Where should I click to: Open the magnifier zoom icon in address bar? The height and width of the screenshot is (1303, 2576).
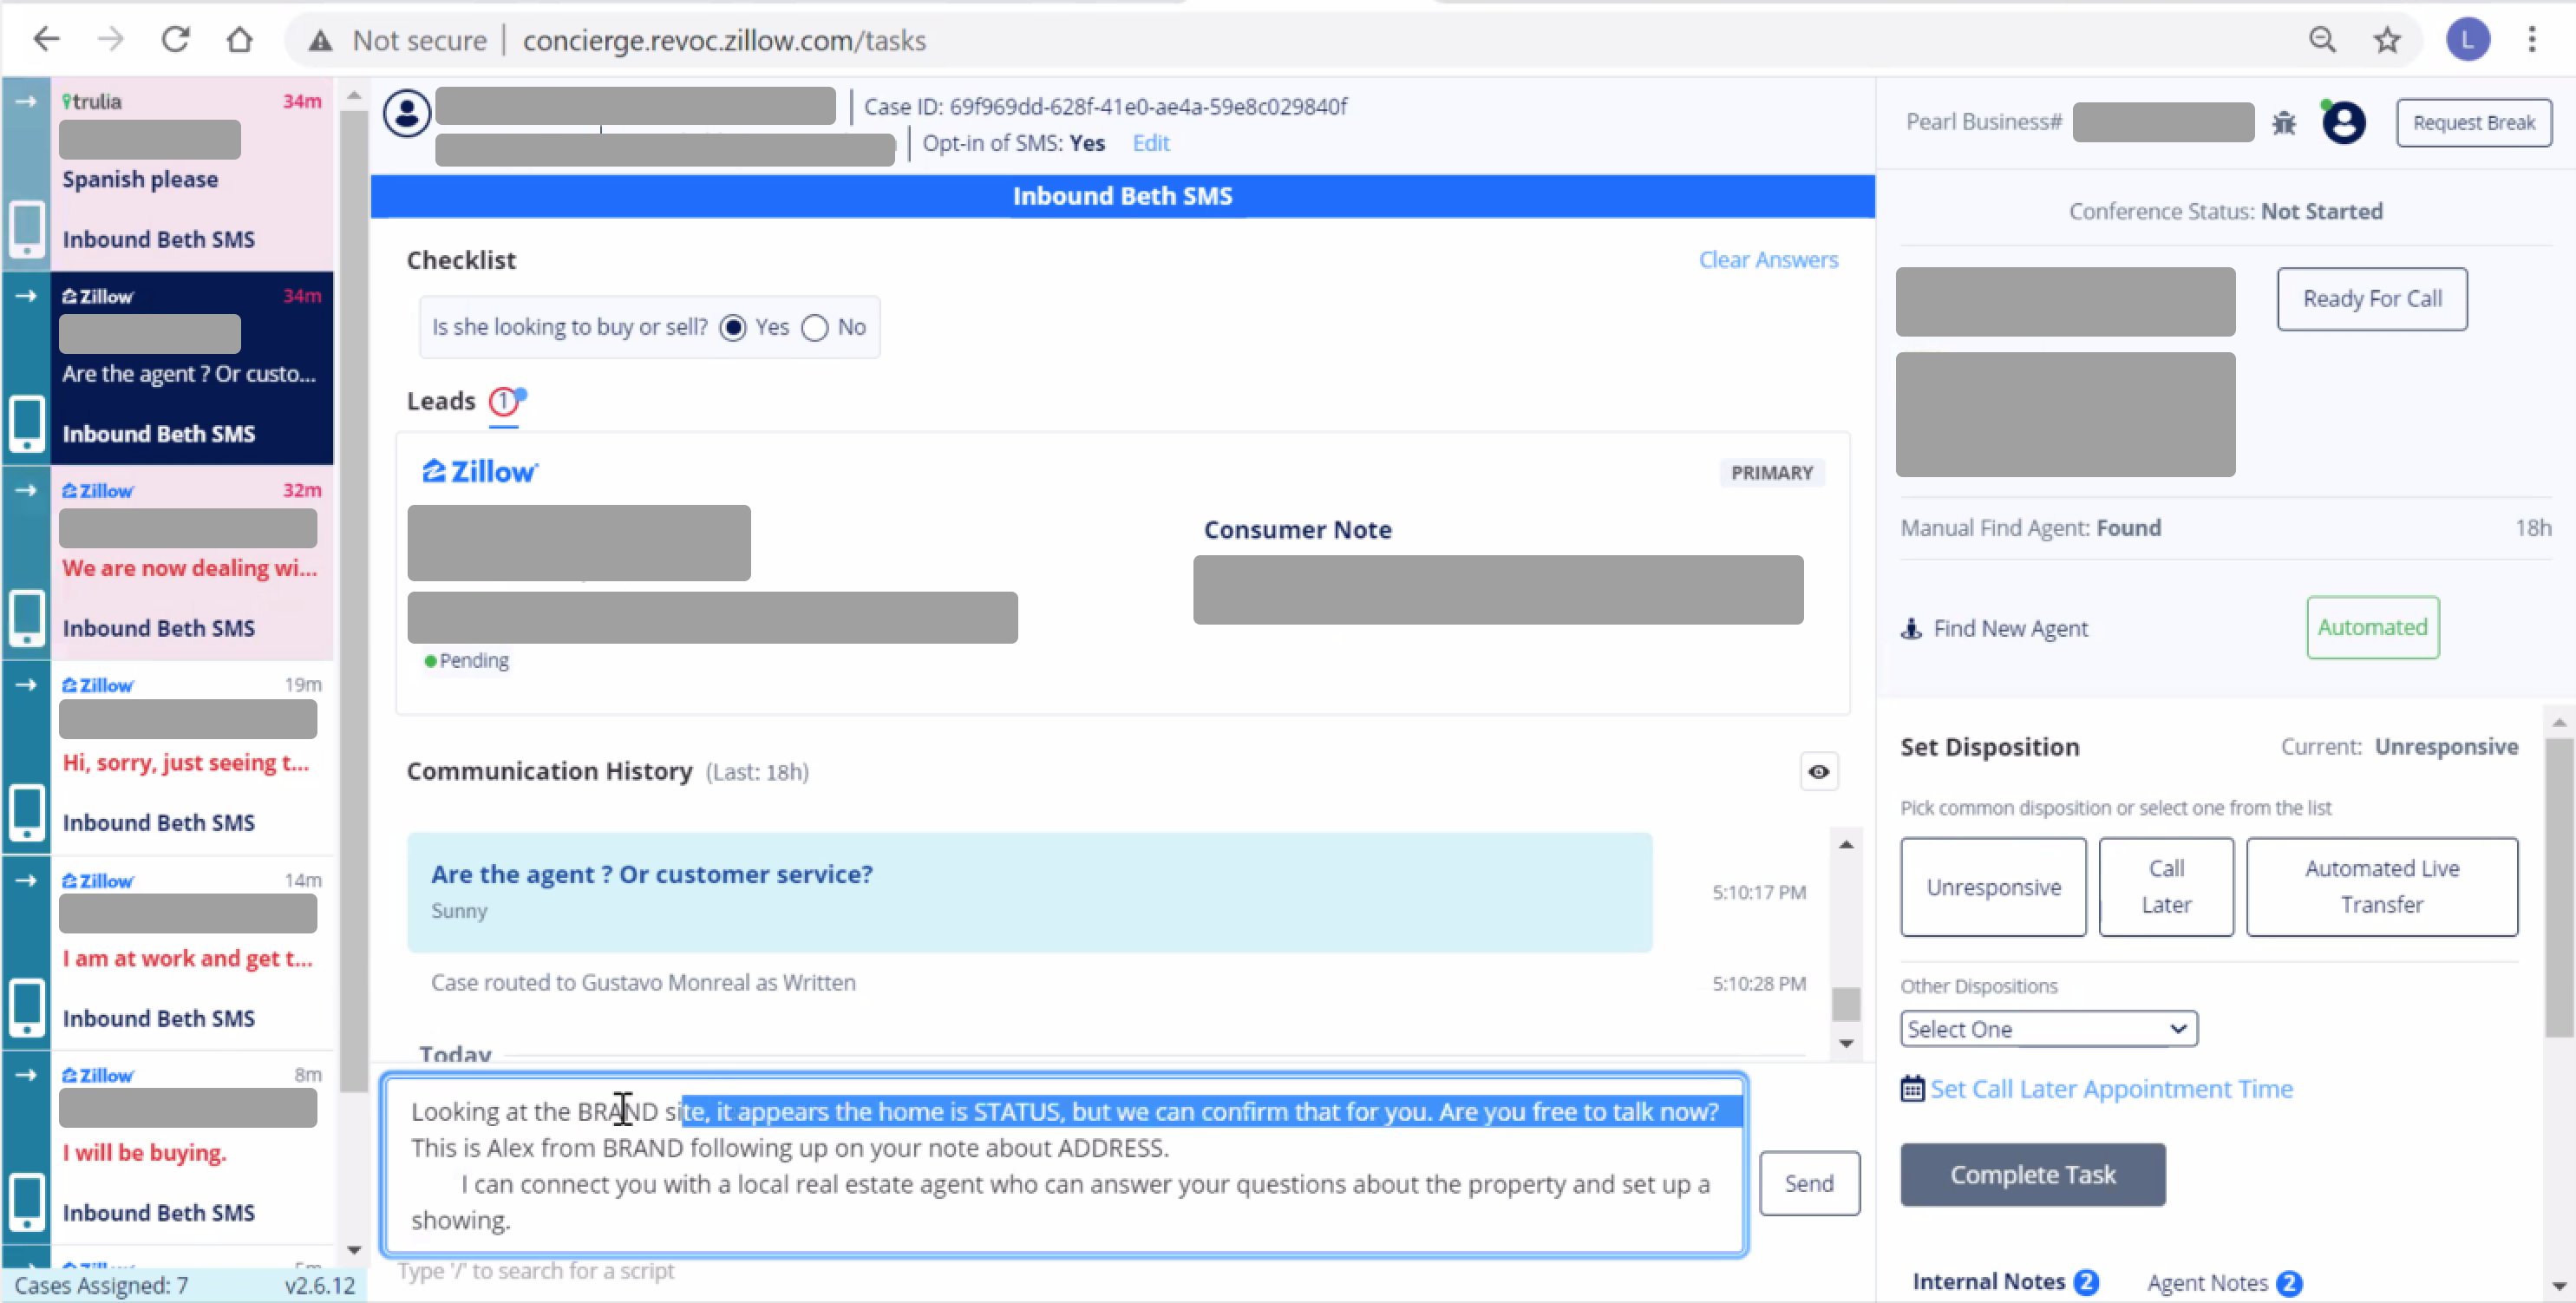tap(2322, 40)
